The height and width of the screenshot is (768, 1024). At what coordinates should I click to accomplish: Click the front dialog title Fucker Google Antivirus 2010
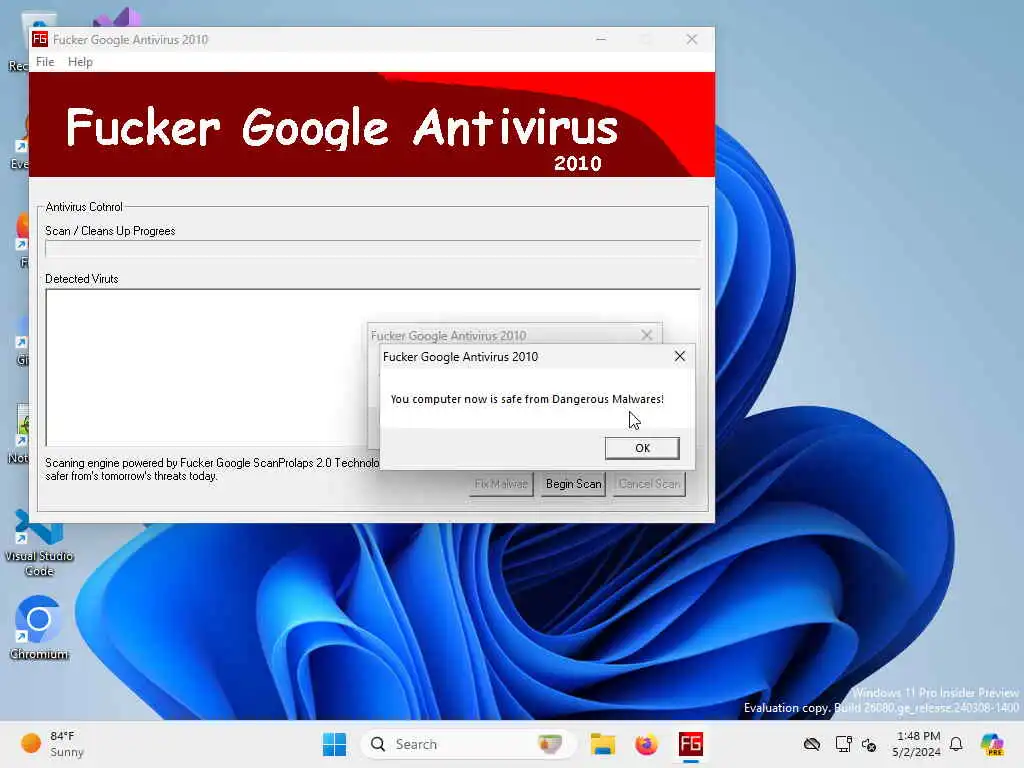click(460, 357)
